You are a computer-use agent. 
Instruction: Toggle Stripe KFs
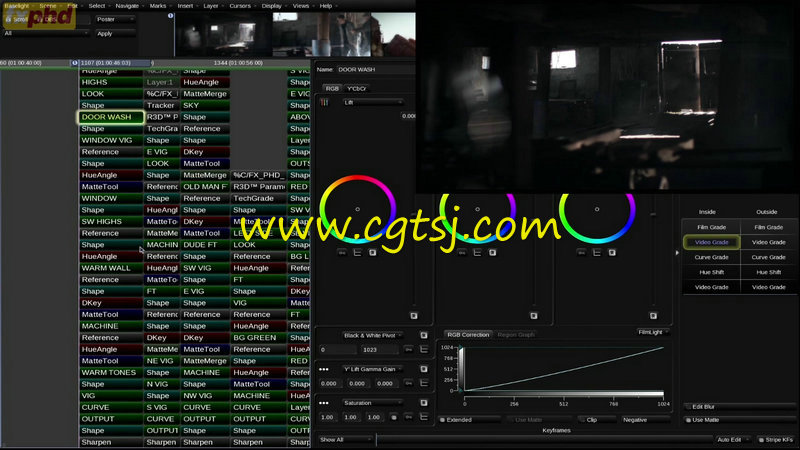(x=776, y=439)
